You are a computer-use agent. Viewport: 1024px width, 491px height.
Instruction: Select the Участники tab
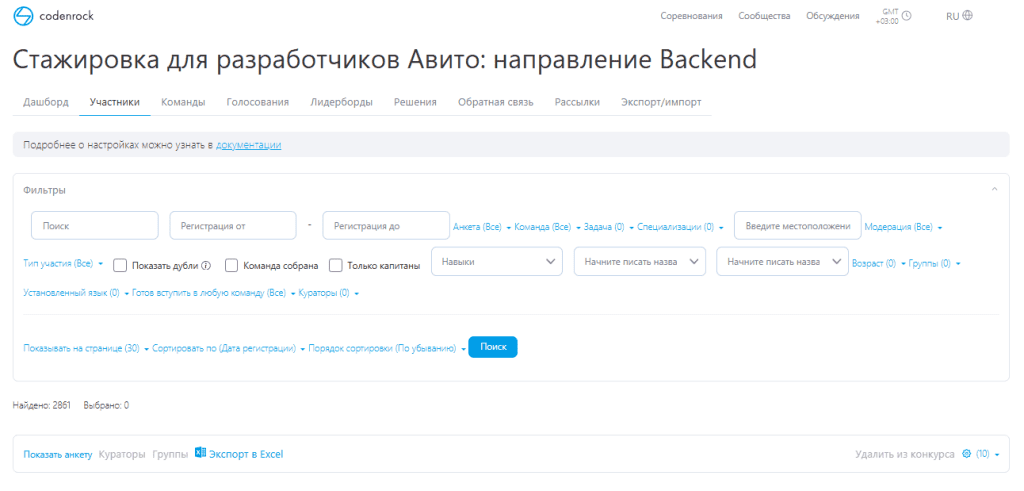click(x=115, y=102)
